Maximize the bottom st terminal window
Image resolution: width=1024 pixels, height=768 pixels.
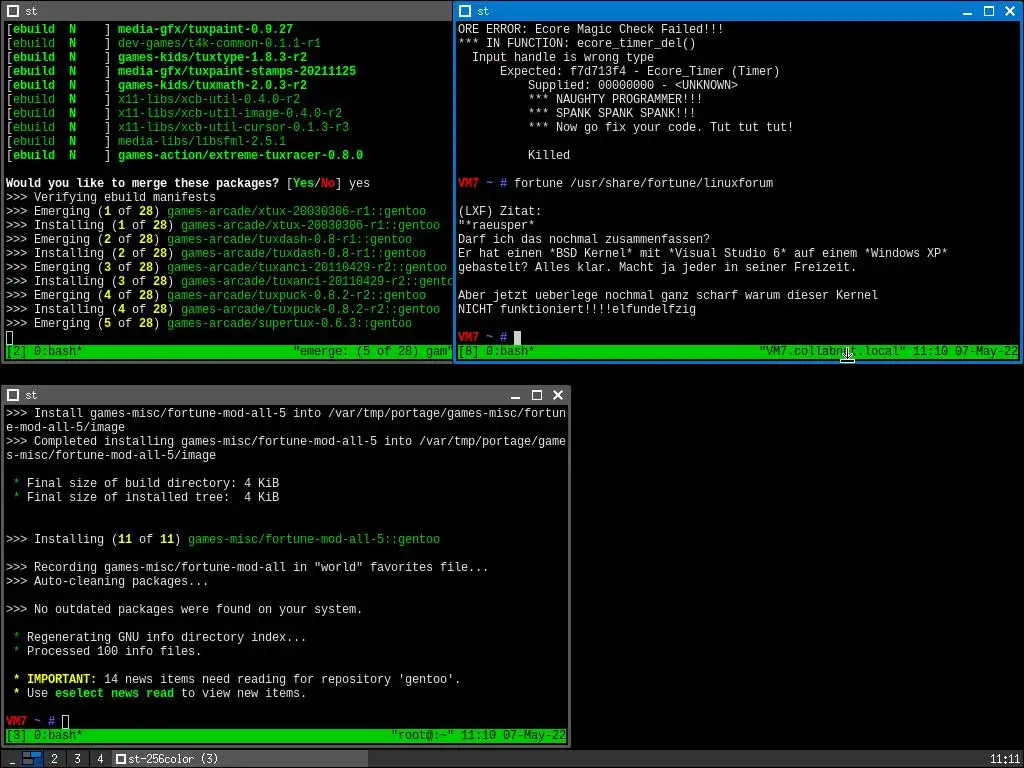[537, 395]
